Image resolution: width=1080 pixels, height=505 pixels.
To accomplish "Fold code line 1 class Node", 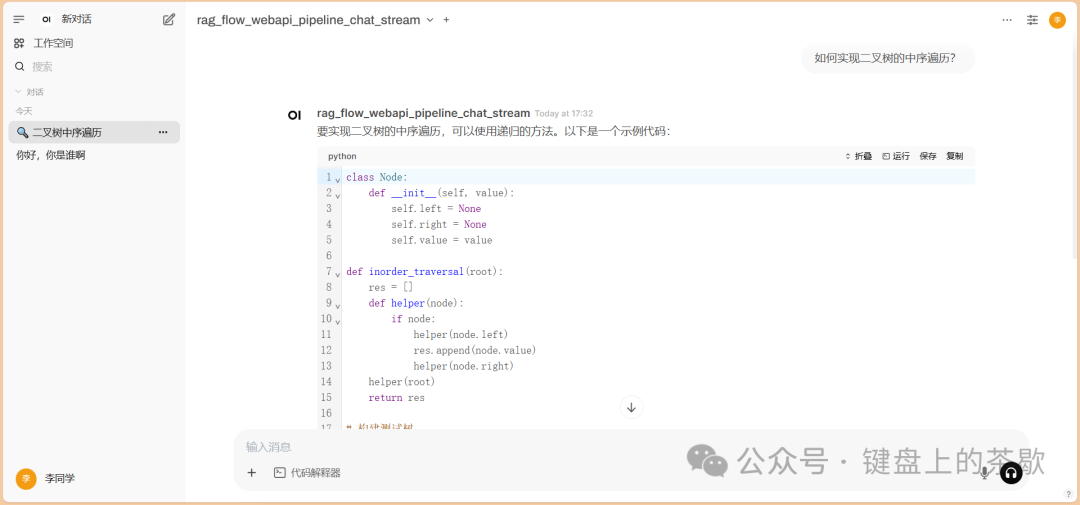I will point(338,179).
